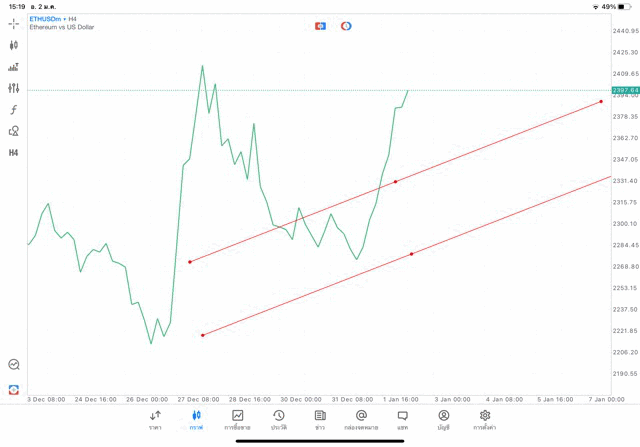This screenshot has height=447, width=640.
Task: Activate the crosshair cursor tool
Action: click(14, 23)
